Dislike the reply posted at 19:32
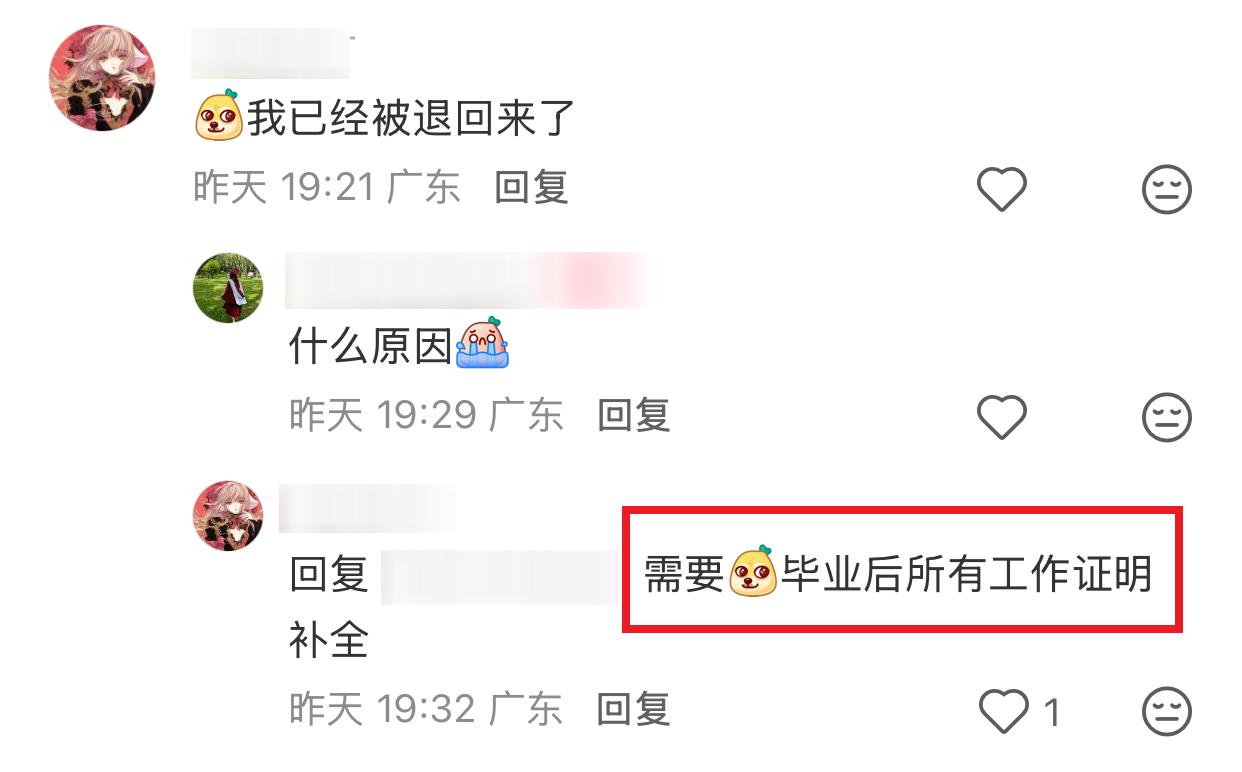This screenshot has height=772, width=1242. [x=1166, y=712]
